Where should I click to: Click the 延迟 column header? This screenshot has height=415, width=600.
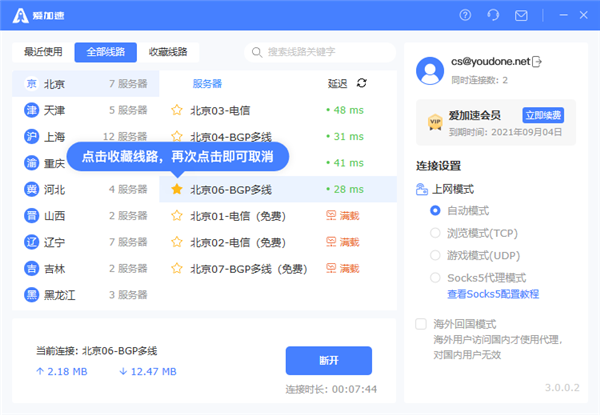coord(337,83)
